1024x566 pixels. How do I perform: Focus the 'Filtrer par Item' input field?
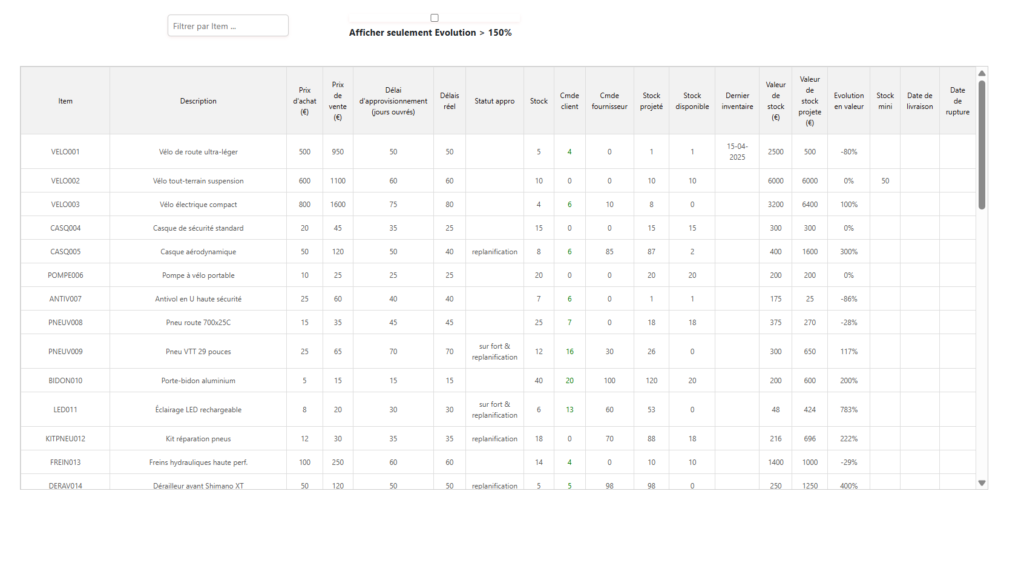tap(228, 26)
